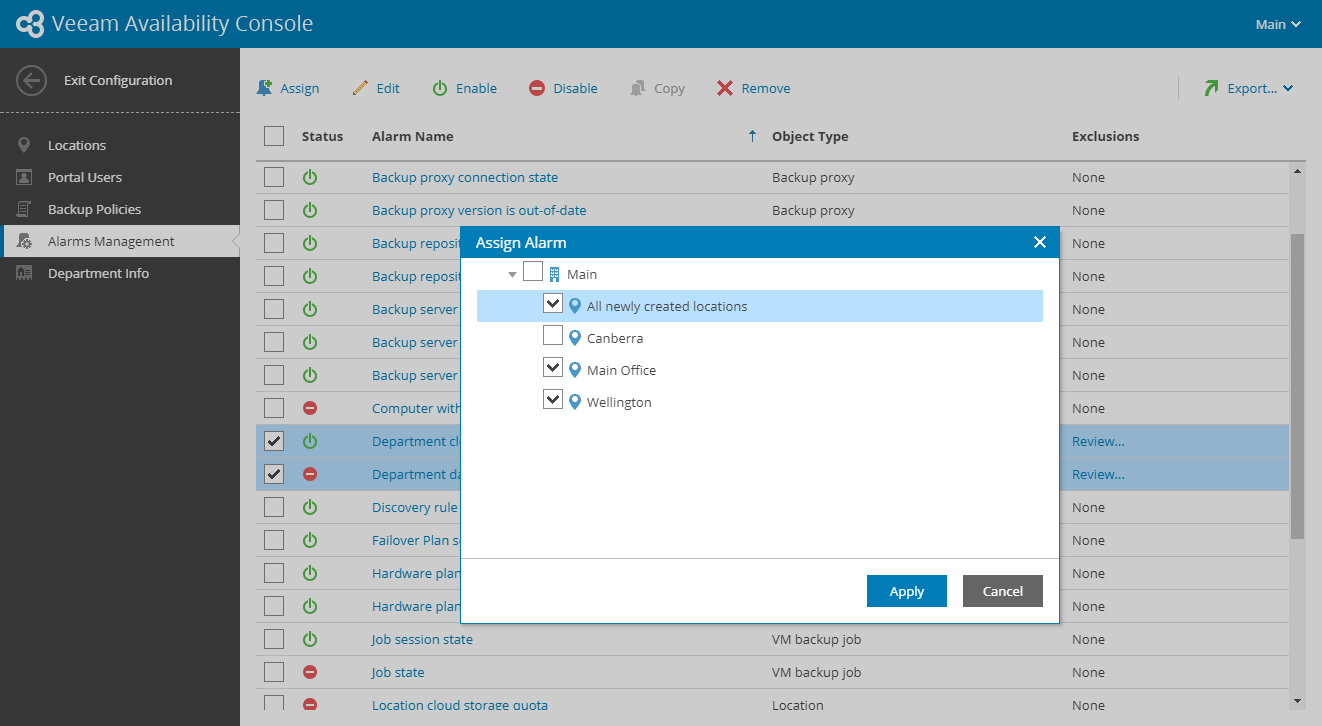Viewport: 1322px width, 726px height.
Task: Click the Object Type column header
Action: tap(810, 136)
